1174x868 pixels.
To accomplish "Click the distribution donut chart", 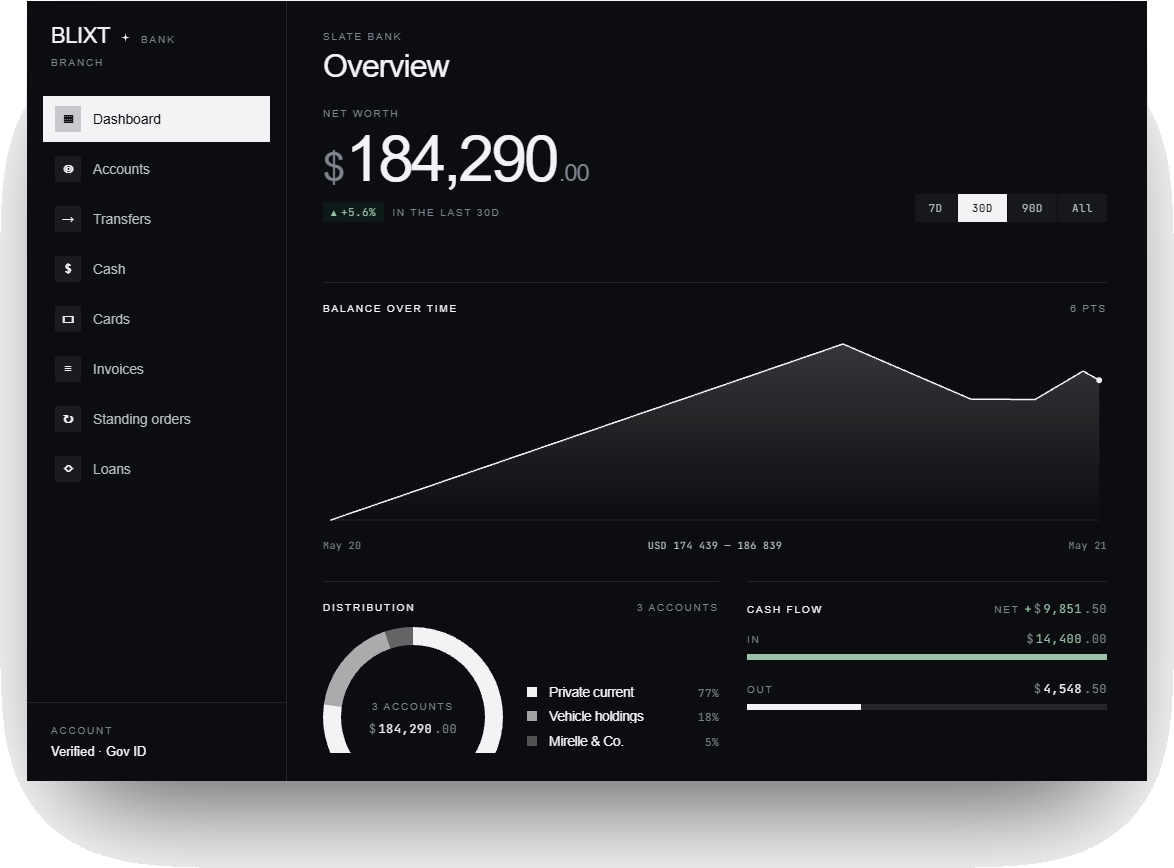I will [x=413, y=691].
